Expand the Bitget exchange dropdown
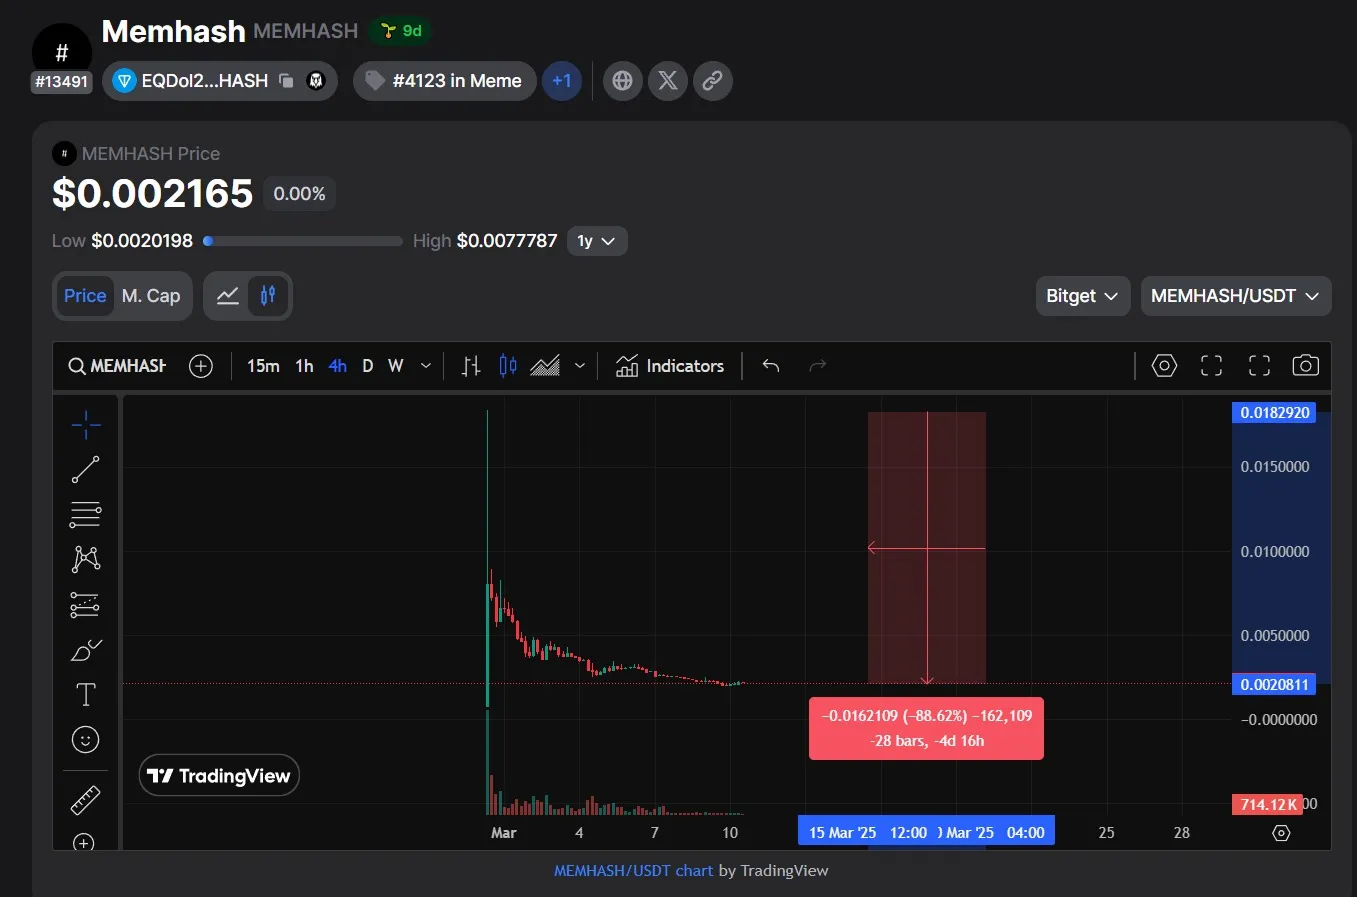 click(x=1082, y=296)
